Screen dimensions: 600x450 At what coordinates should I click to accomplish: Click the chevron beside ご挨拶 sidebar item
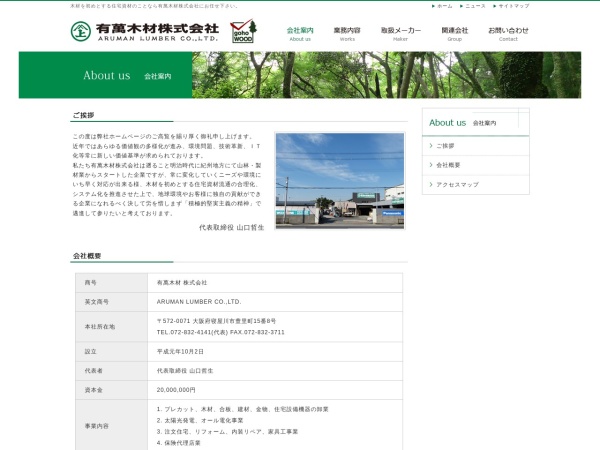tap(431, 146)
